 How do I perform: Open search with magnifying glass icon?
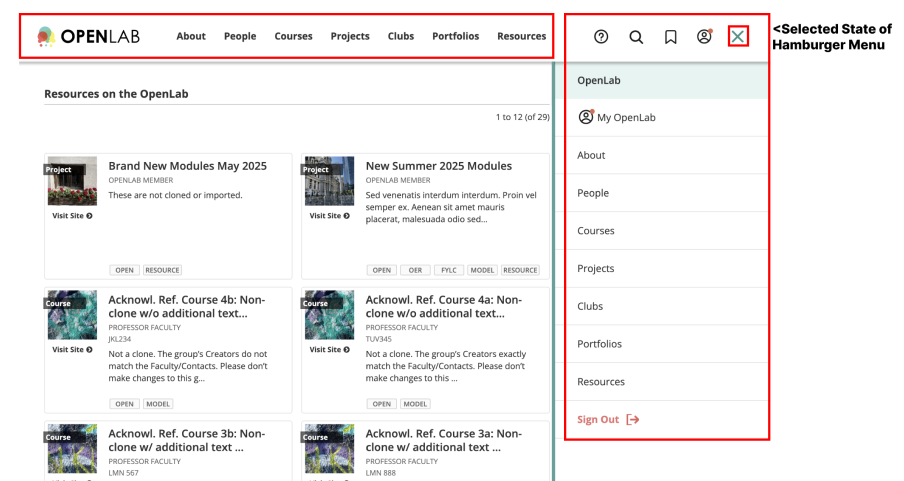pos(636,37)
